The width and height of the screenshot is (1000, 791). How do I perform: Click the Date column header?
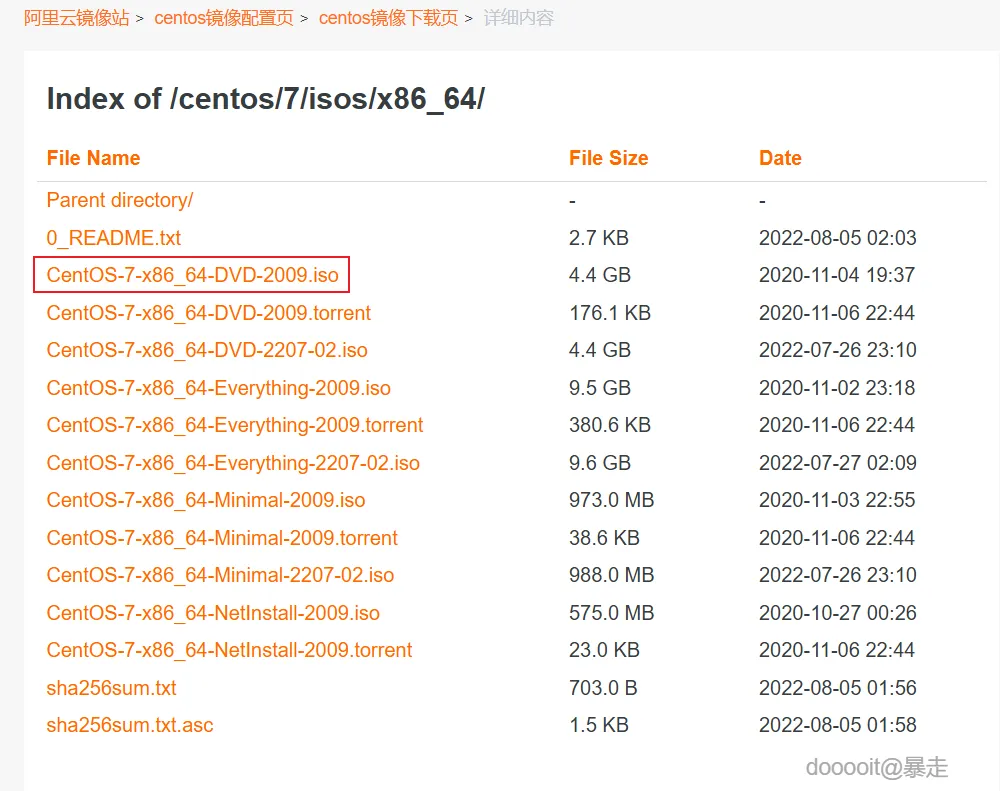(x=780, y=158)
